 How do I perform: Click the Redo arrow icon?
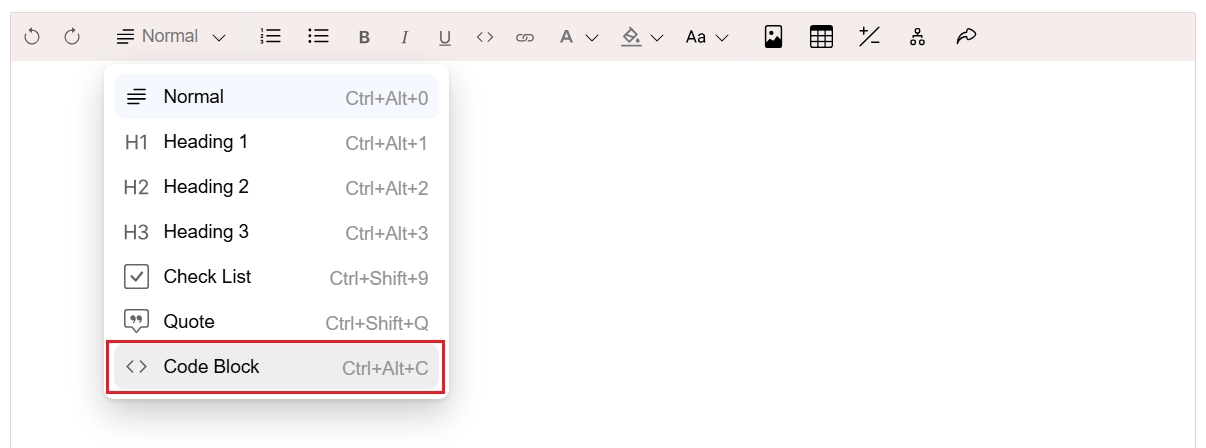pos(72,37)
